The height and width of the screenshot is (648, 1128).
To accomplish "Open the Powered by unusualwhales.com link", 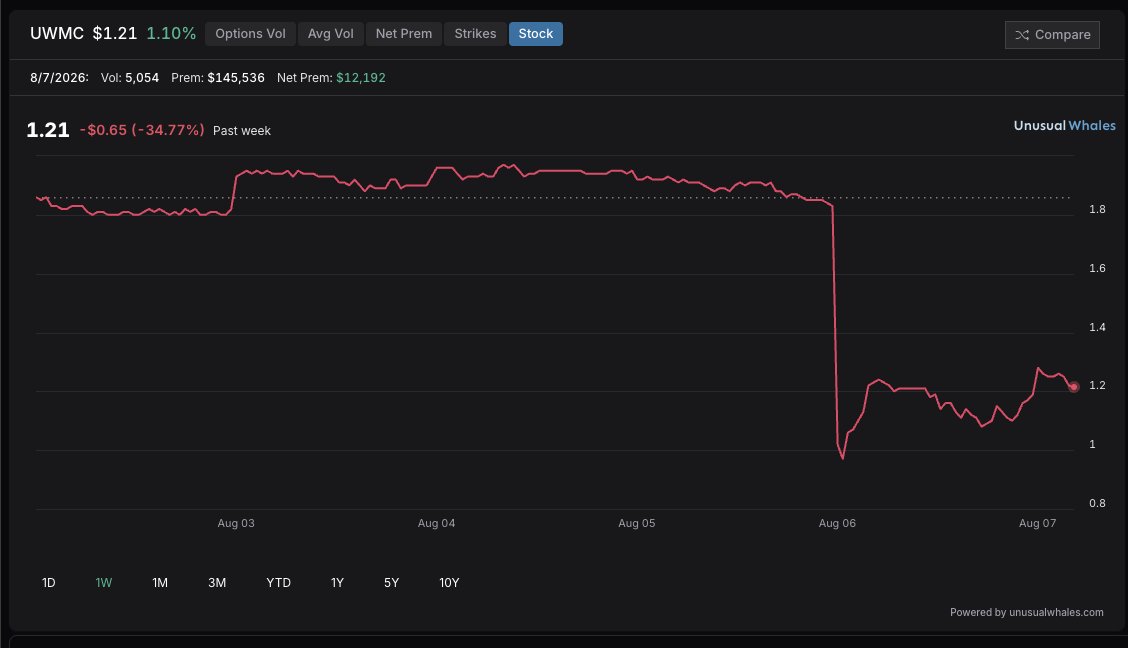I will tap(1027, 613).
